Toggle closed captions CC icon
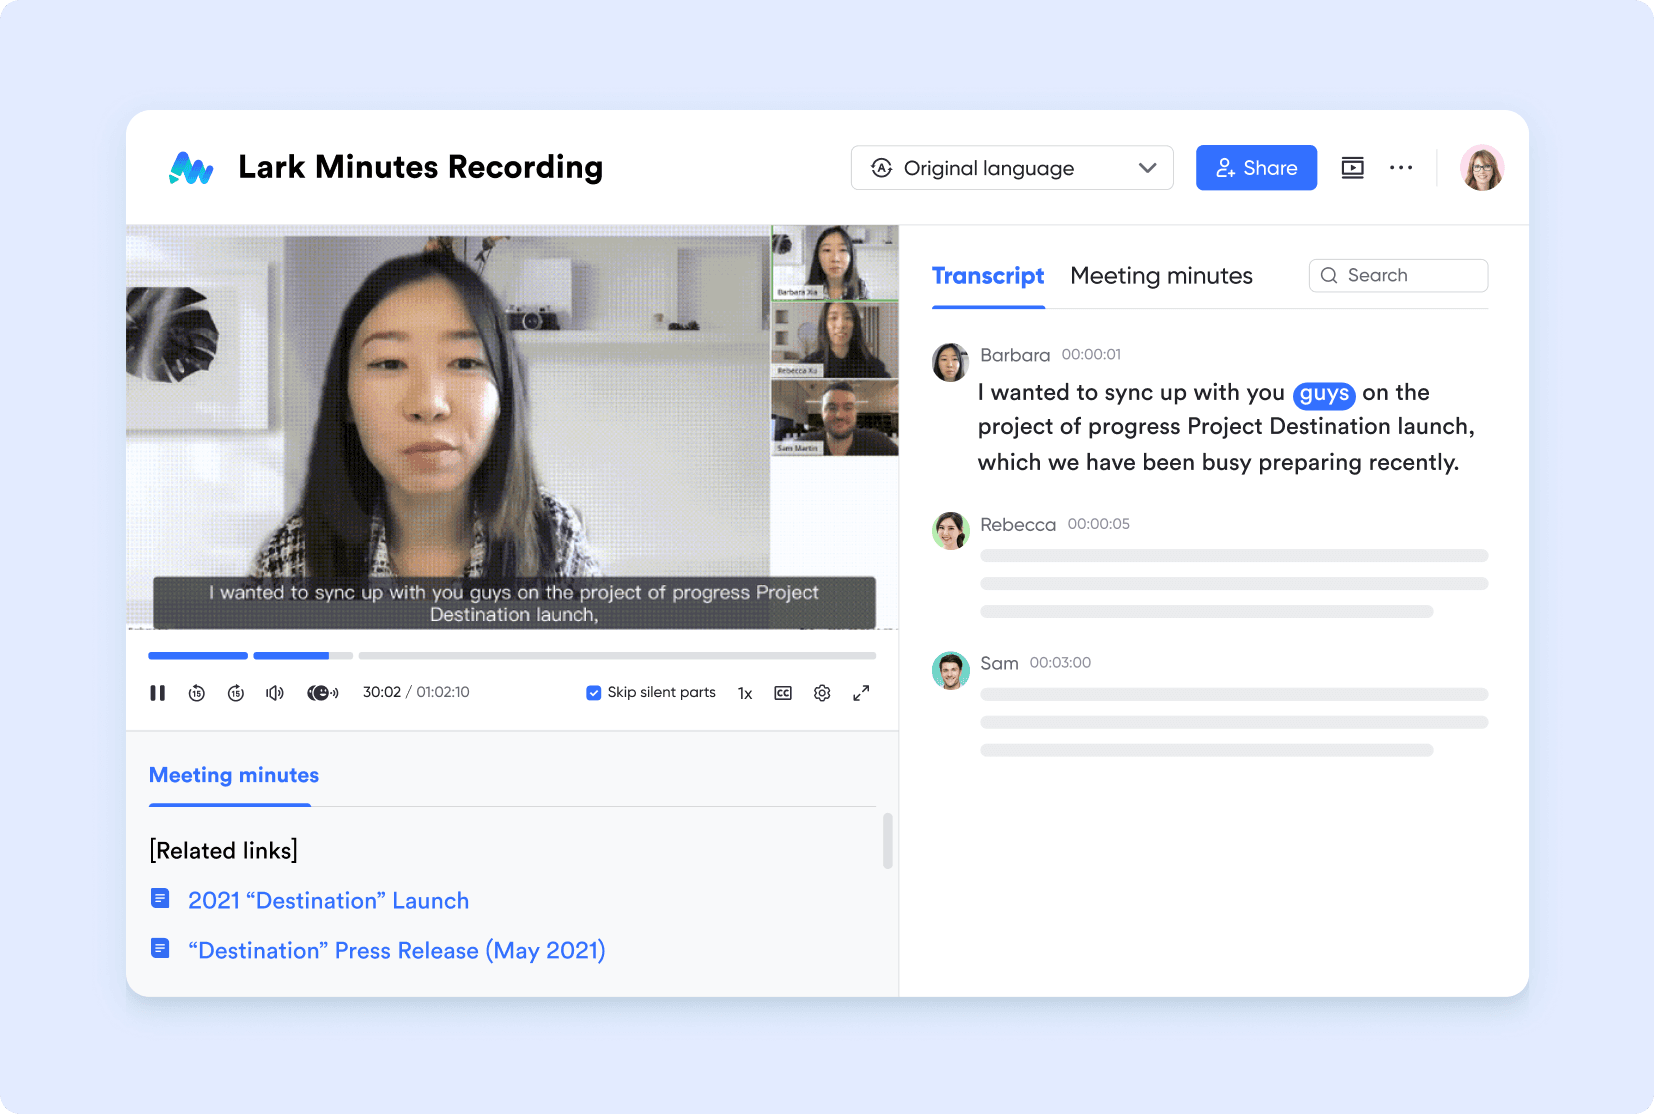The width and height of the screenshot is (1654, 1116). point(783,693)
